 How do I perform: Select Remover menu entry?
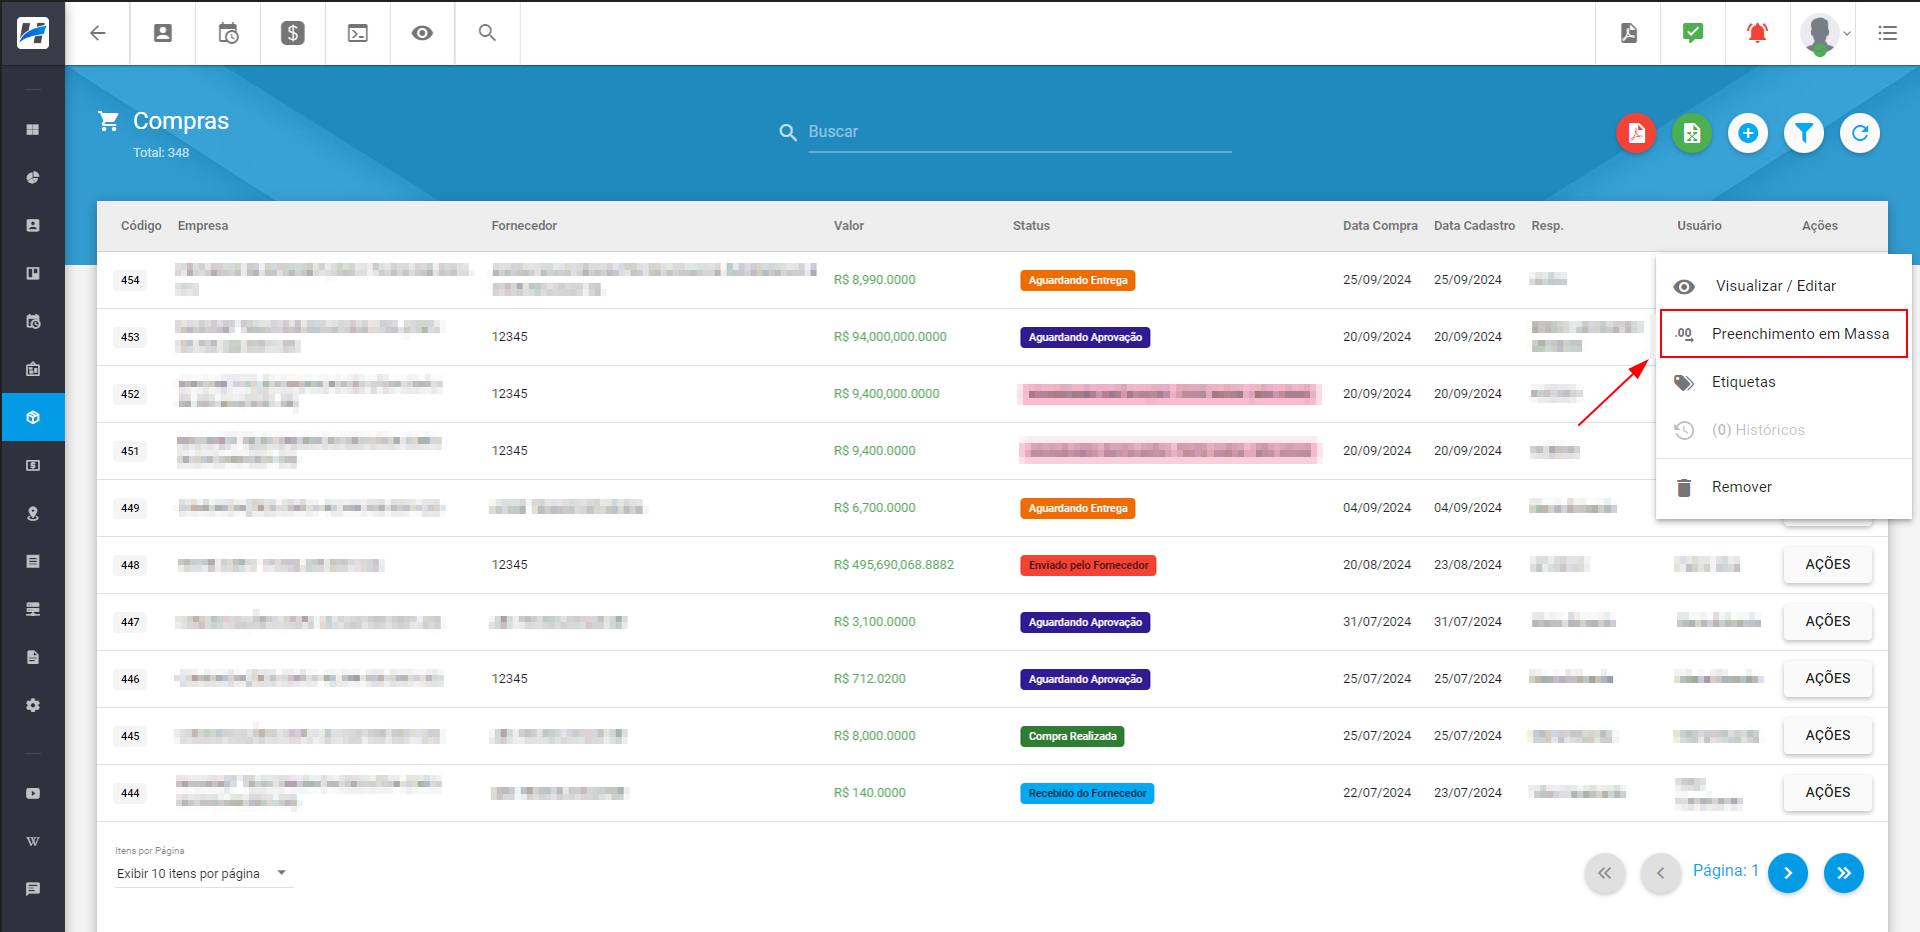[1783, 487]
